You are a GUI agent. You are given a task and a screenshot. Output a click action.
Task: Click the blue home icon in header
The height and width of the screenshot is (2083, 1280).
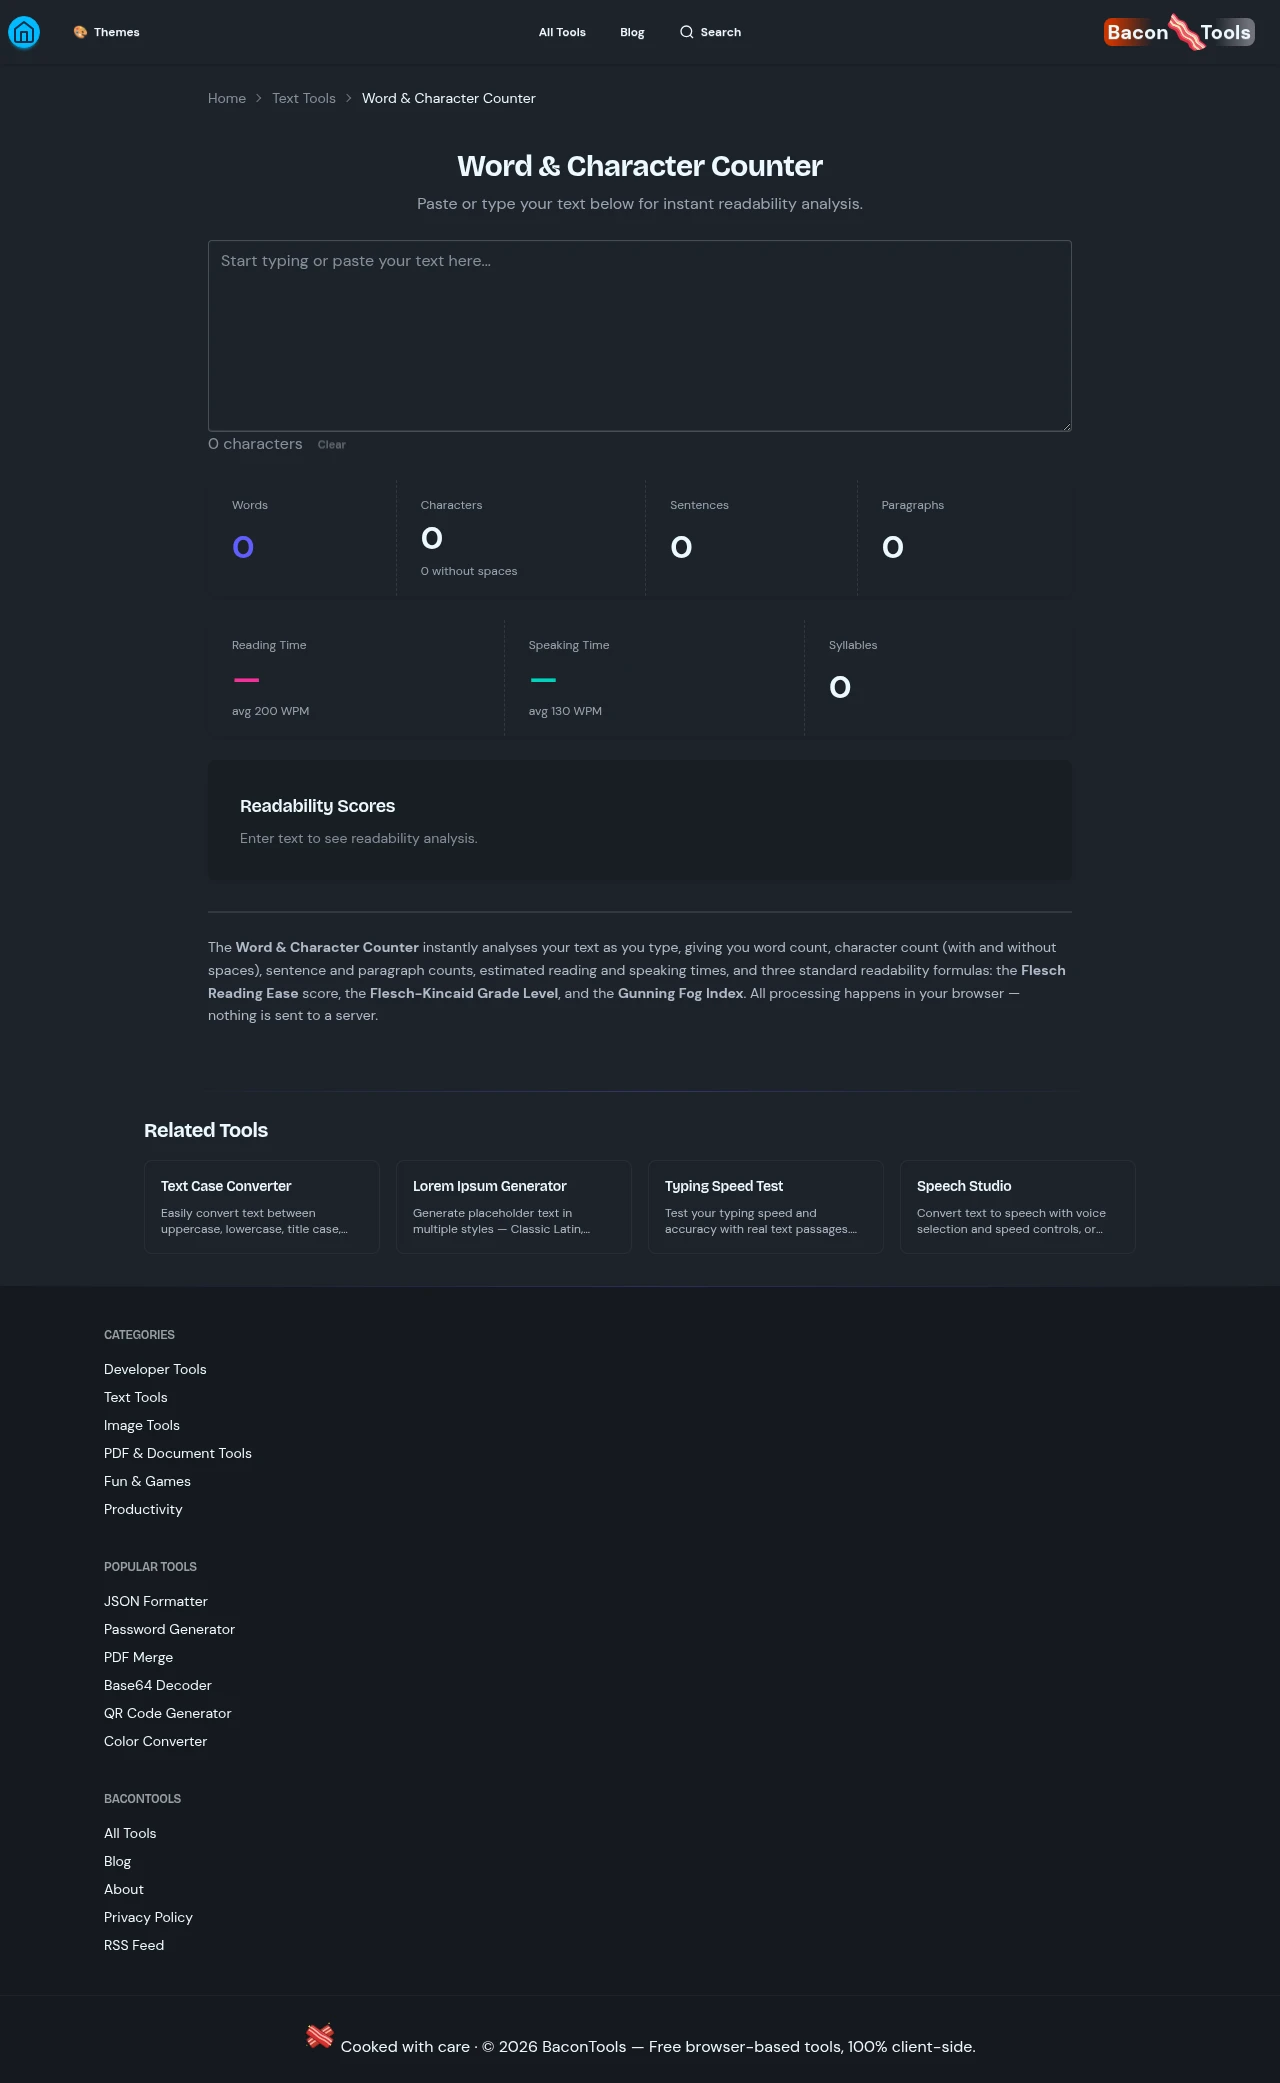pyautogui.click(x=24, y=33)
